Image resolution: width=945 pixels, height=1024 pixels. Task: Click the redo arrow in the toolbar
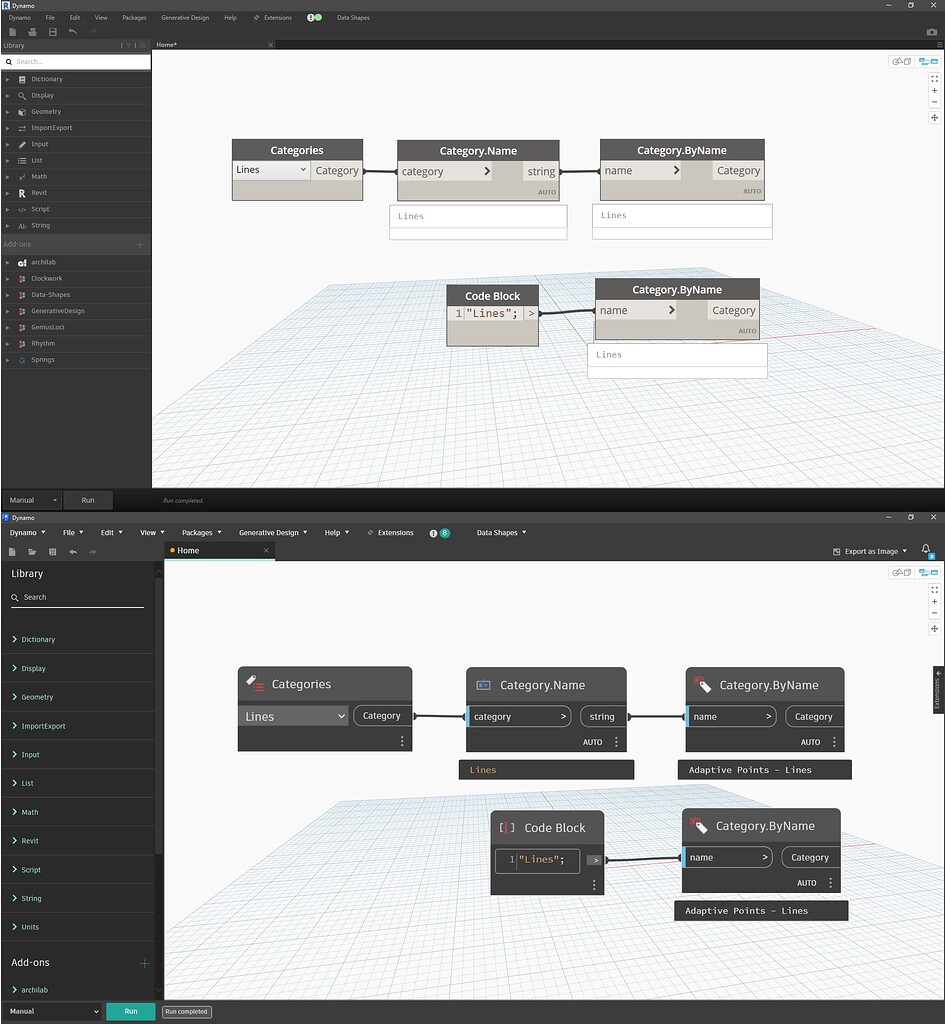click(x=92, y=551)
